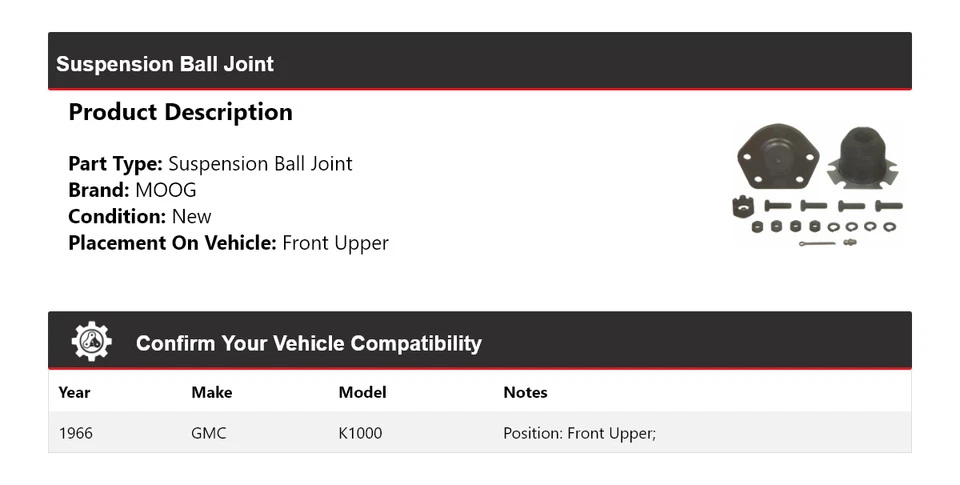Click the Position: Front Upper note
960x485 pixels.
(579, 433)
